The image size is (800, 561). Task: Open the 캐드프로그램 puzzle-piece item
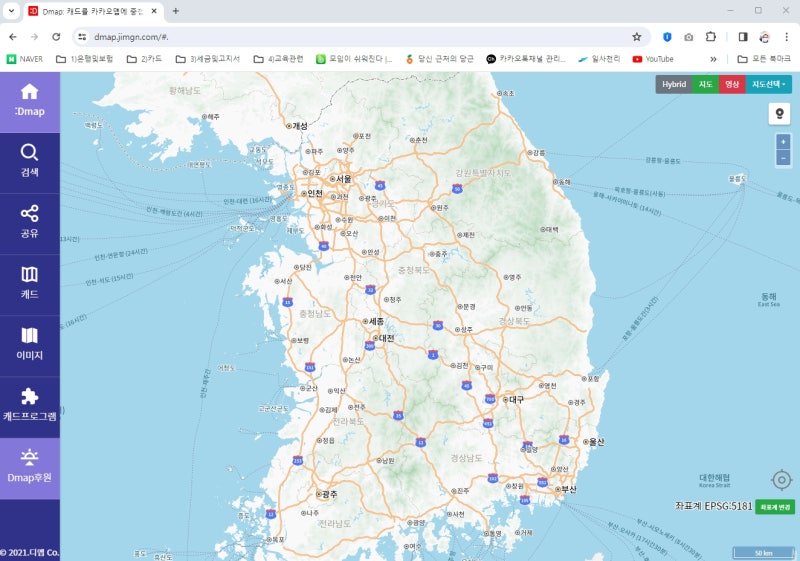pyautogui.click(x=30, y=406)
